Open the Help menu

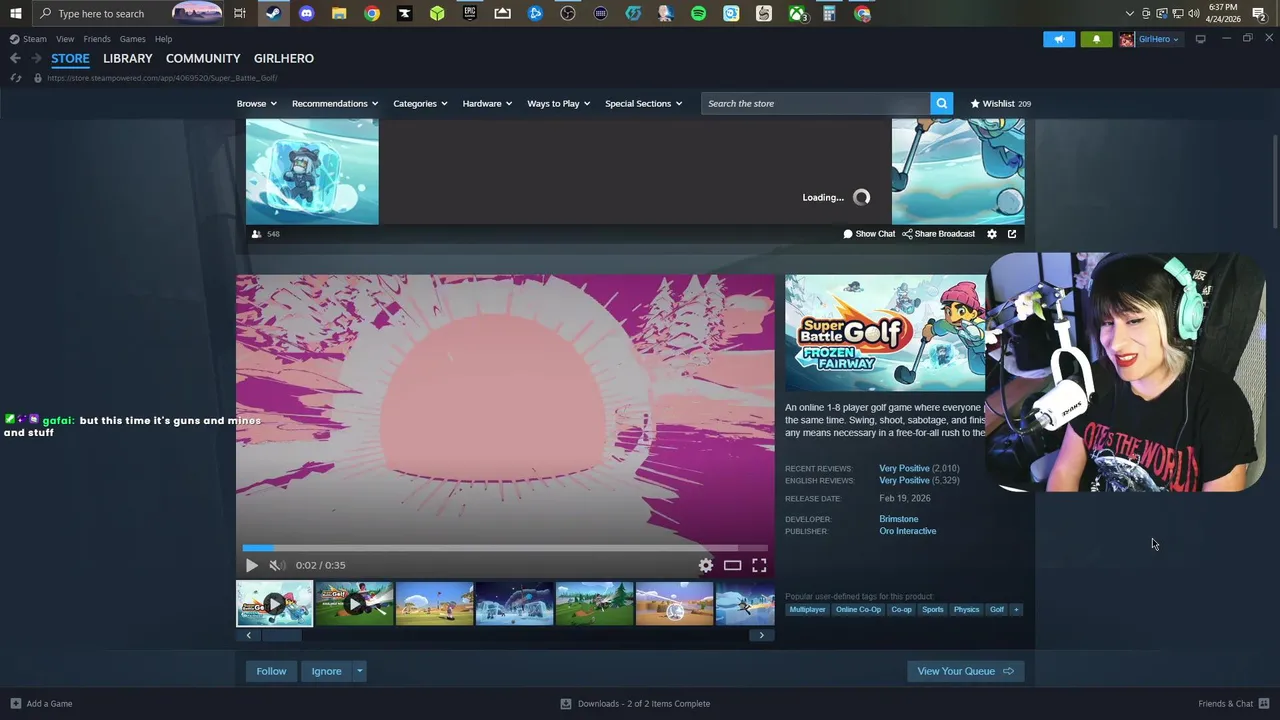(x=163, y=39)
